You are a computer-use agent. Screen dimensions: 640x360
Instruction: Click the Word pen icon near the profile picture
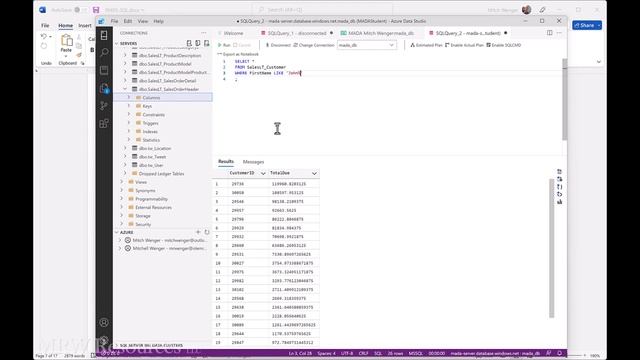click(542, 10)
